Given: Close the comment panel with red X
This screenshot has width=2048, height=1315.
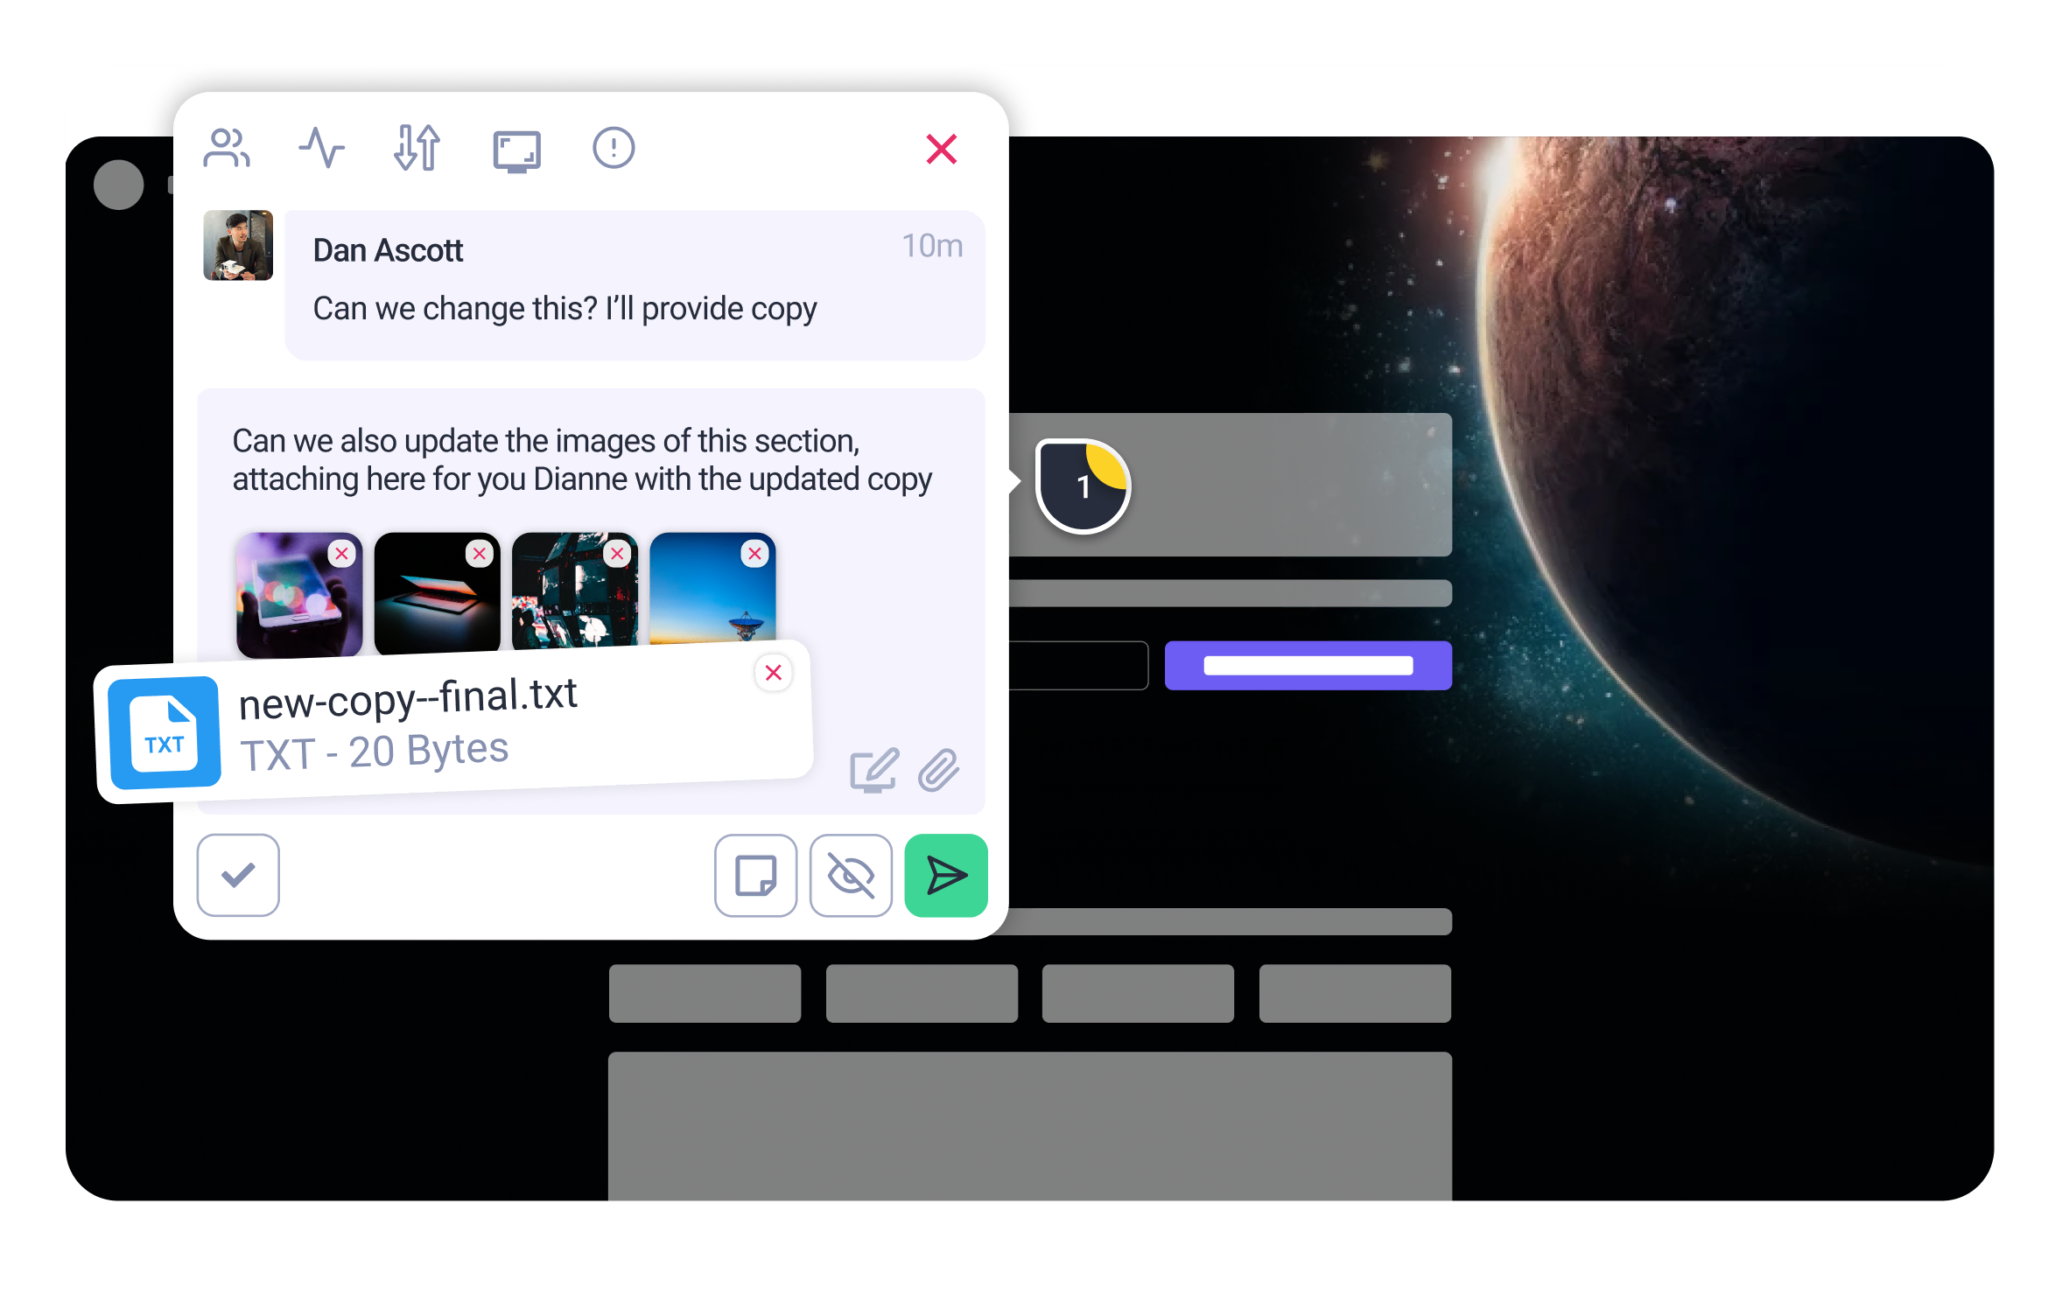Looking at the screenshot, I should [941, 149].
